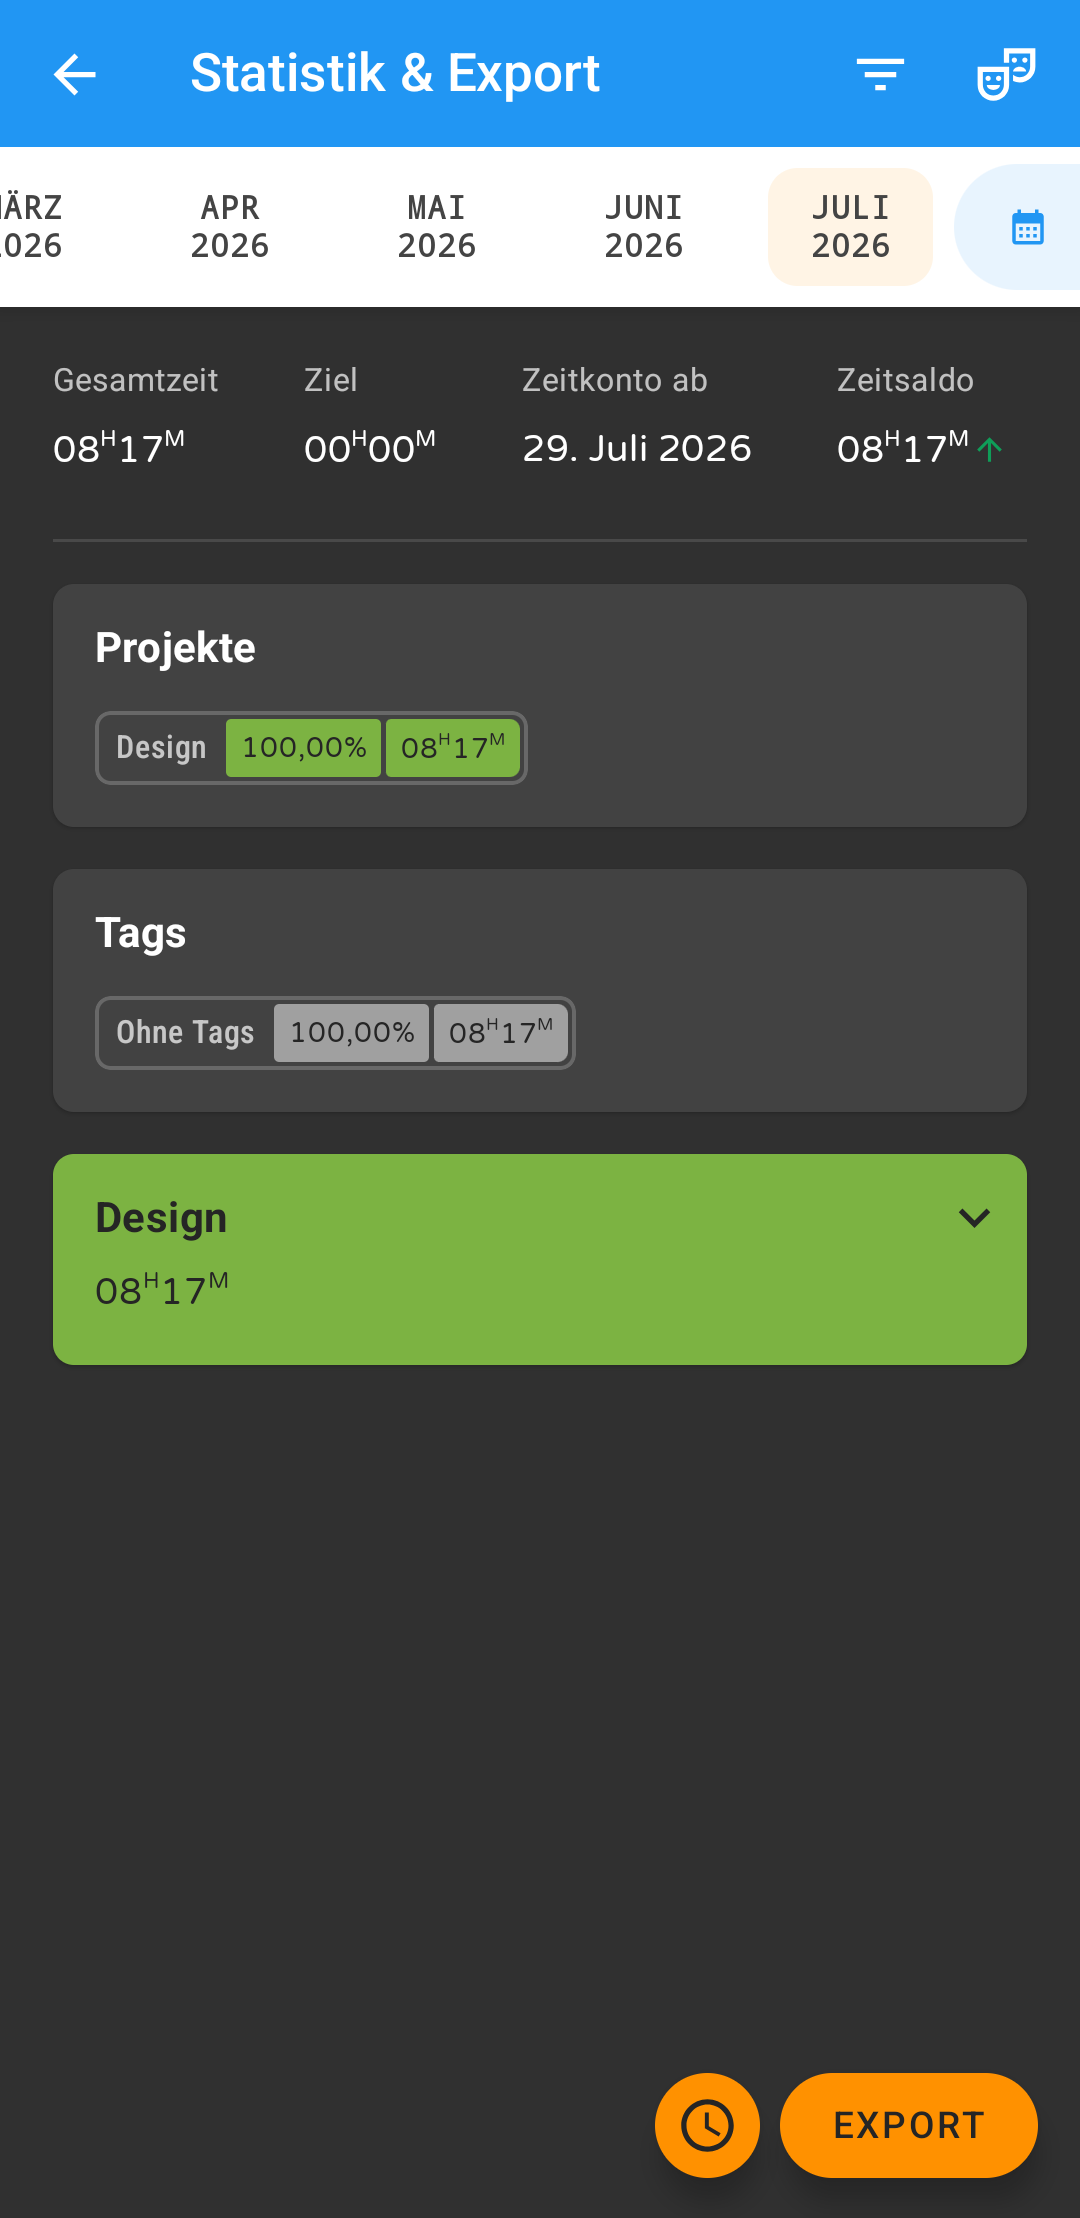The width and height of the screenshot is (1080, 2218).
Task: Tap the Design project chip
Action: (x=311, y=748)
